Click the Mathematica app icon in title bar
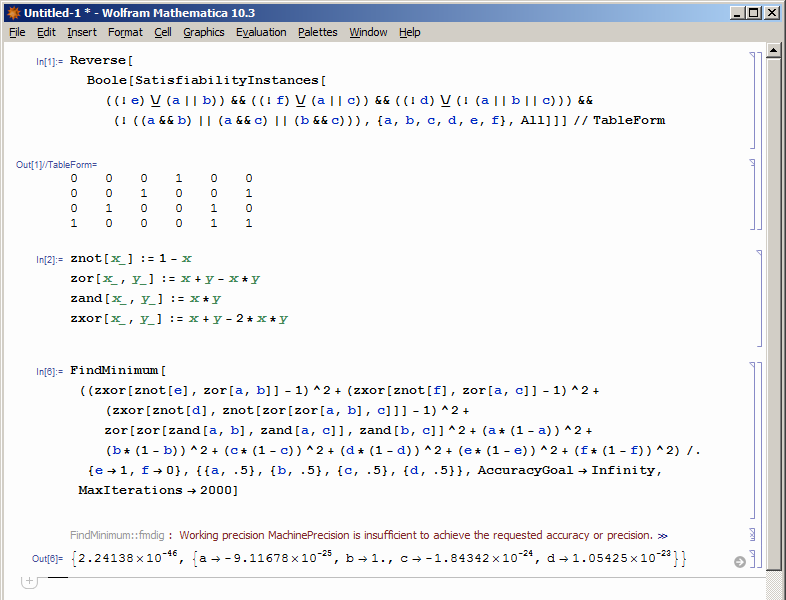 pyautogui.click(x=12, y=12)
